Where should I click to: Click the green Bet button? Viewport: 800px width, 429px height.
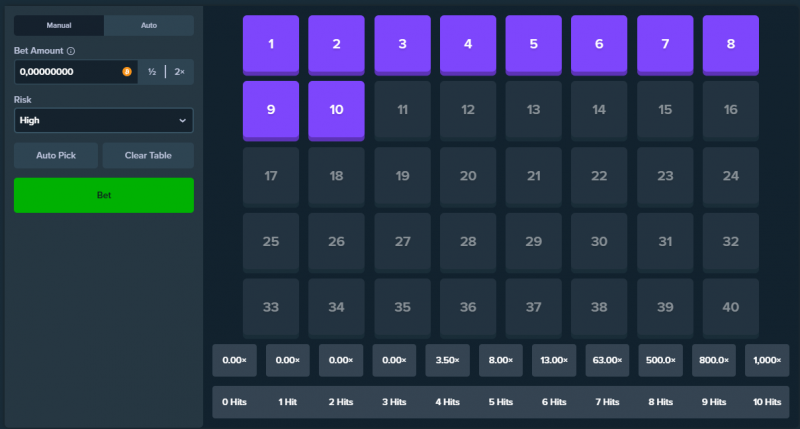pyautogui.click(x=104, y=195)
